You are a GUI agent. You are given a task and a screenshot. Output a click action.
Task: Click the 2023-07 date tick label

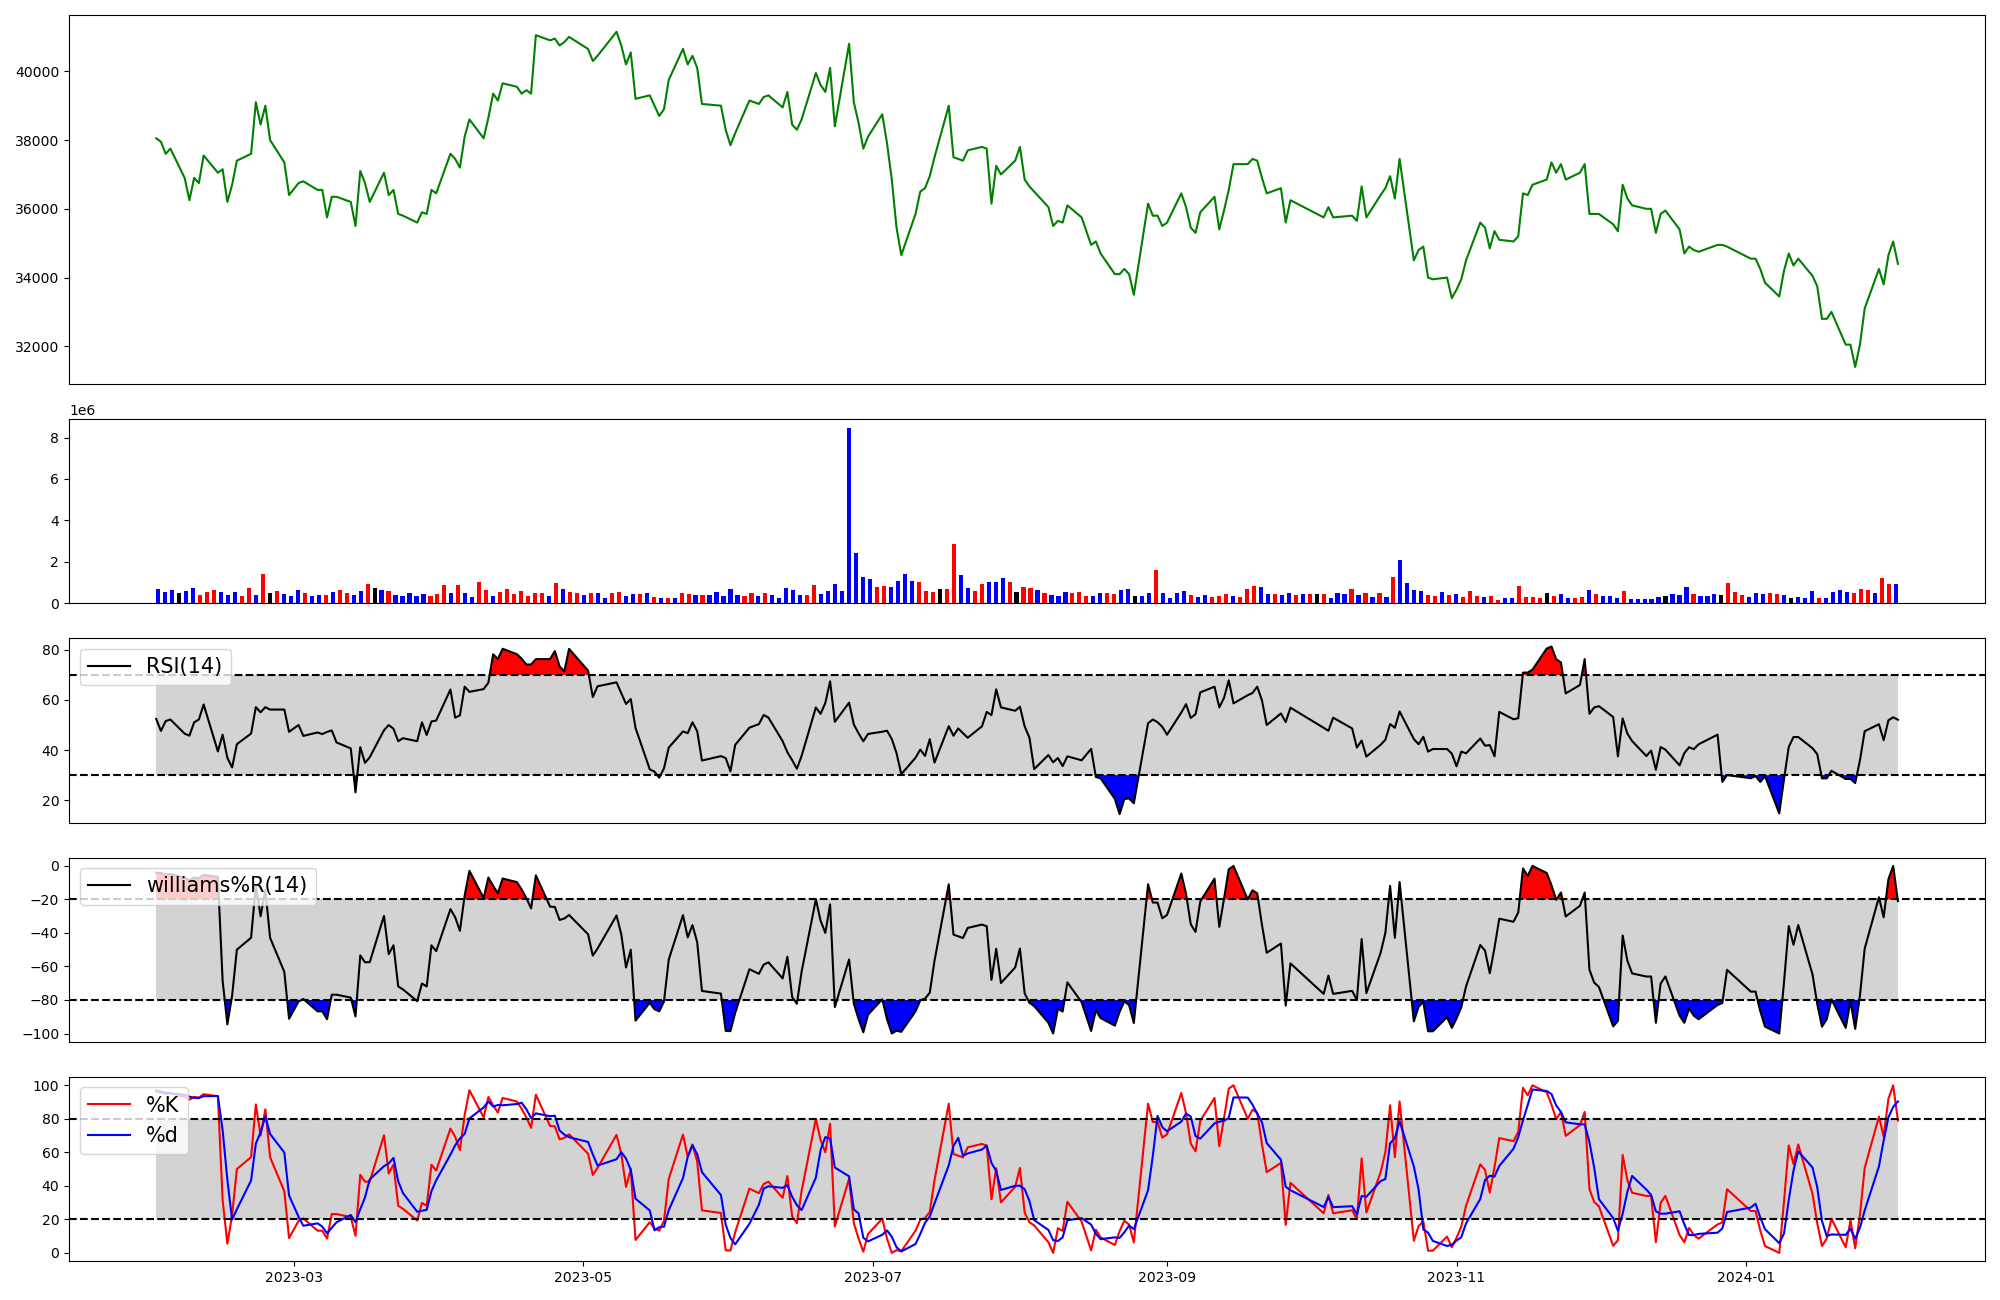(873, 1277)
